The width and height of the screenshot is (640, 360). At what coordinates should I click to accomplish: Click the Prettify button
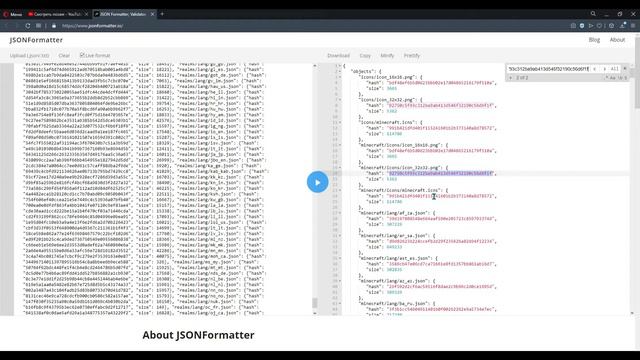411,56
